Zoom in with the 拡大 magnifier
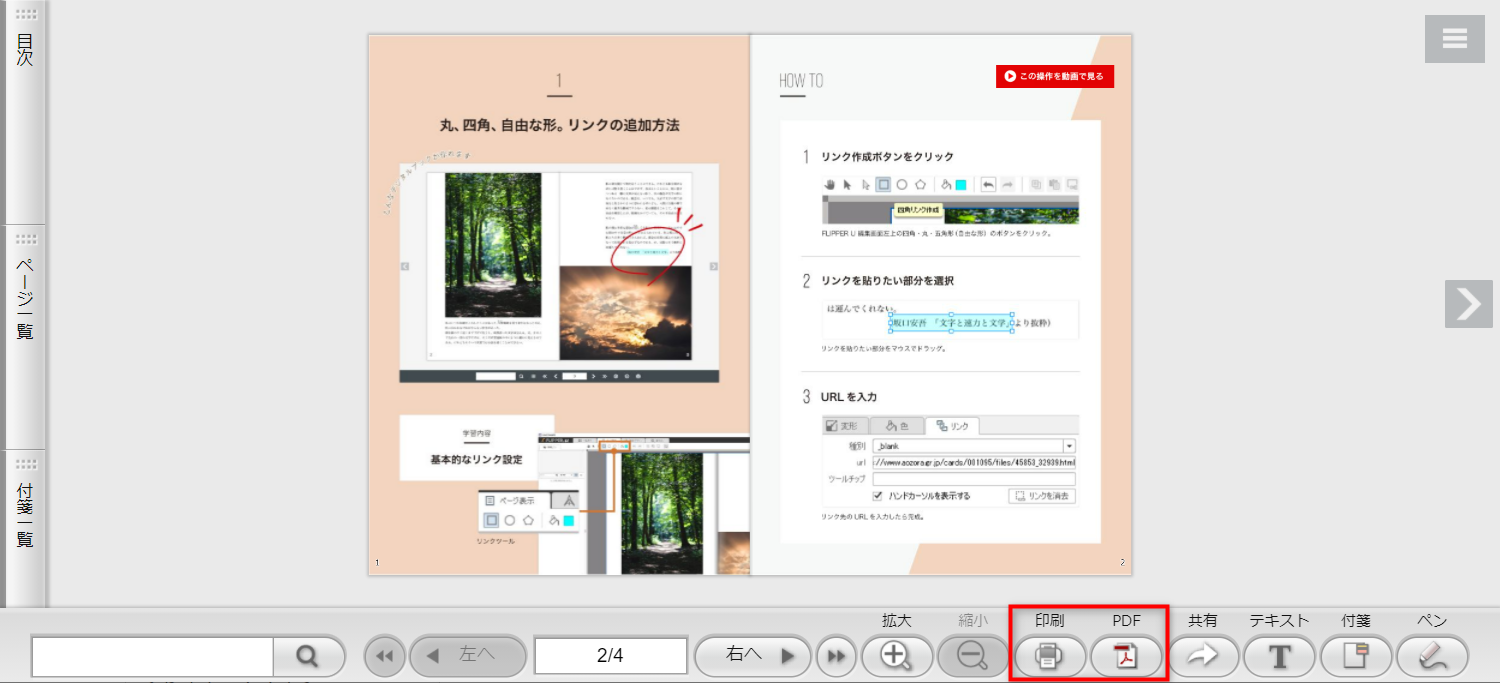This screenshot has height=683, width=1500. (x=895, y=656)
